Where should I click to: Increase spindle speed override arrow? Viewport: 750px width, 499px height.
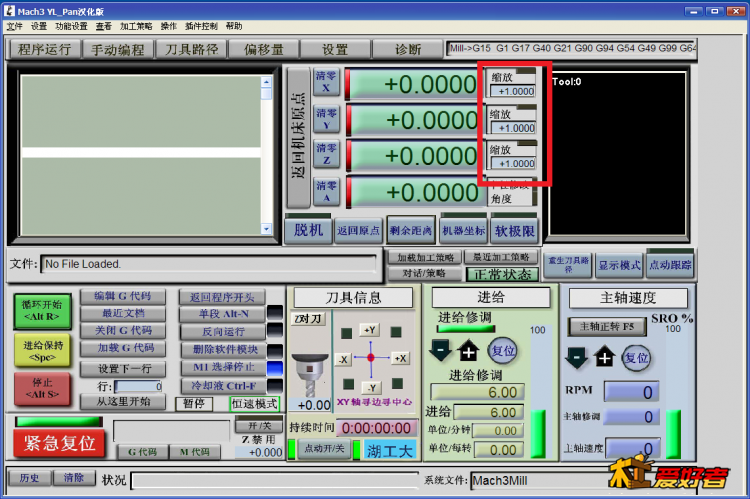point(605,357)
